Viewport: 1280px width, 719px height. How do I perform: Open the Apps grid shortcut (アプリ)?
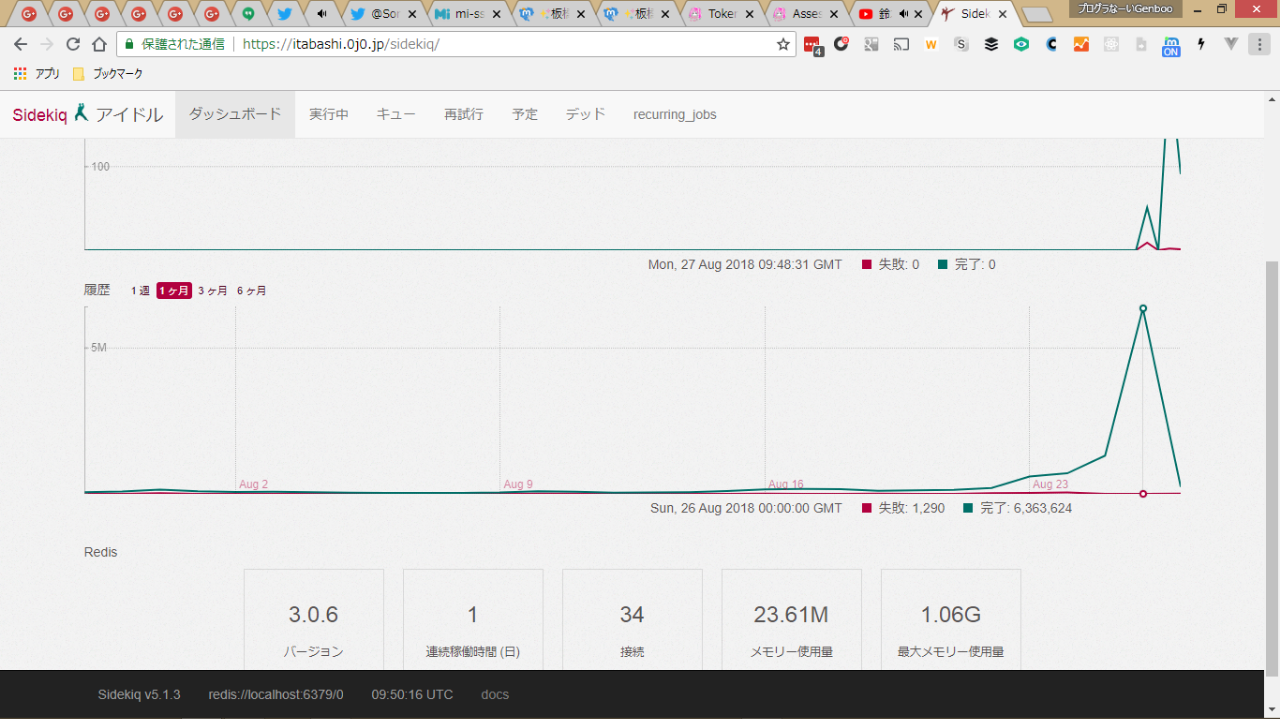coord(36,74)
